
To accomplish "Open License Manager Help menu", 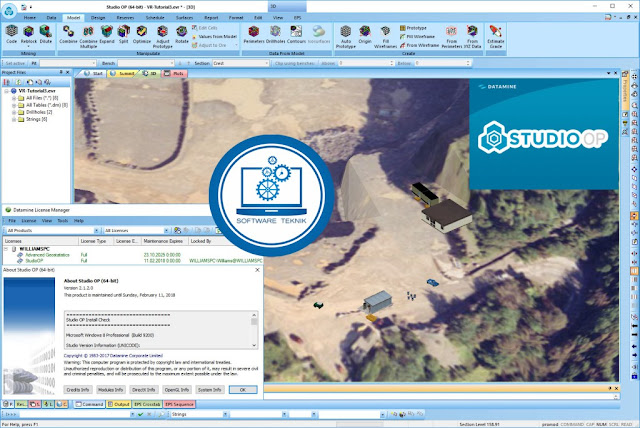I will pos(79,221).
